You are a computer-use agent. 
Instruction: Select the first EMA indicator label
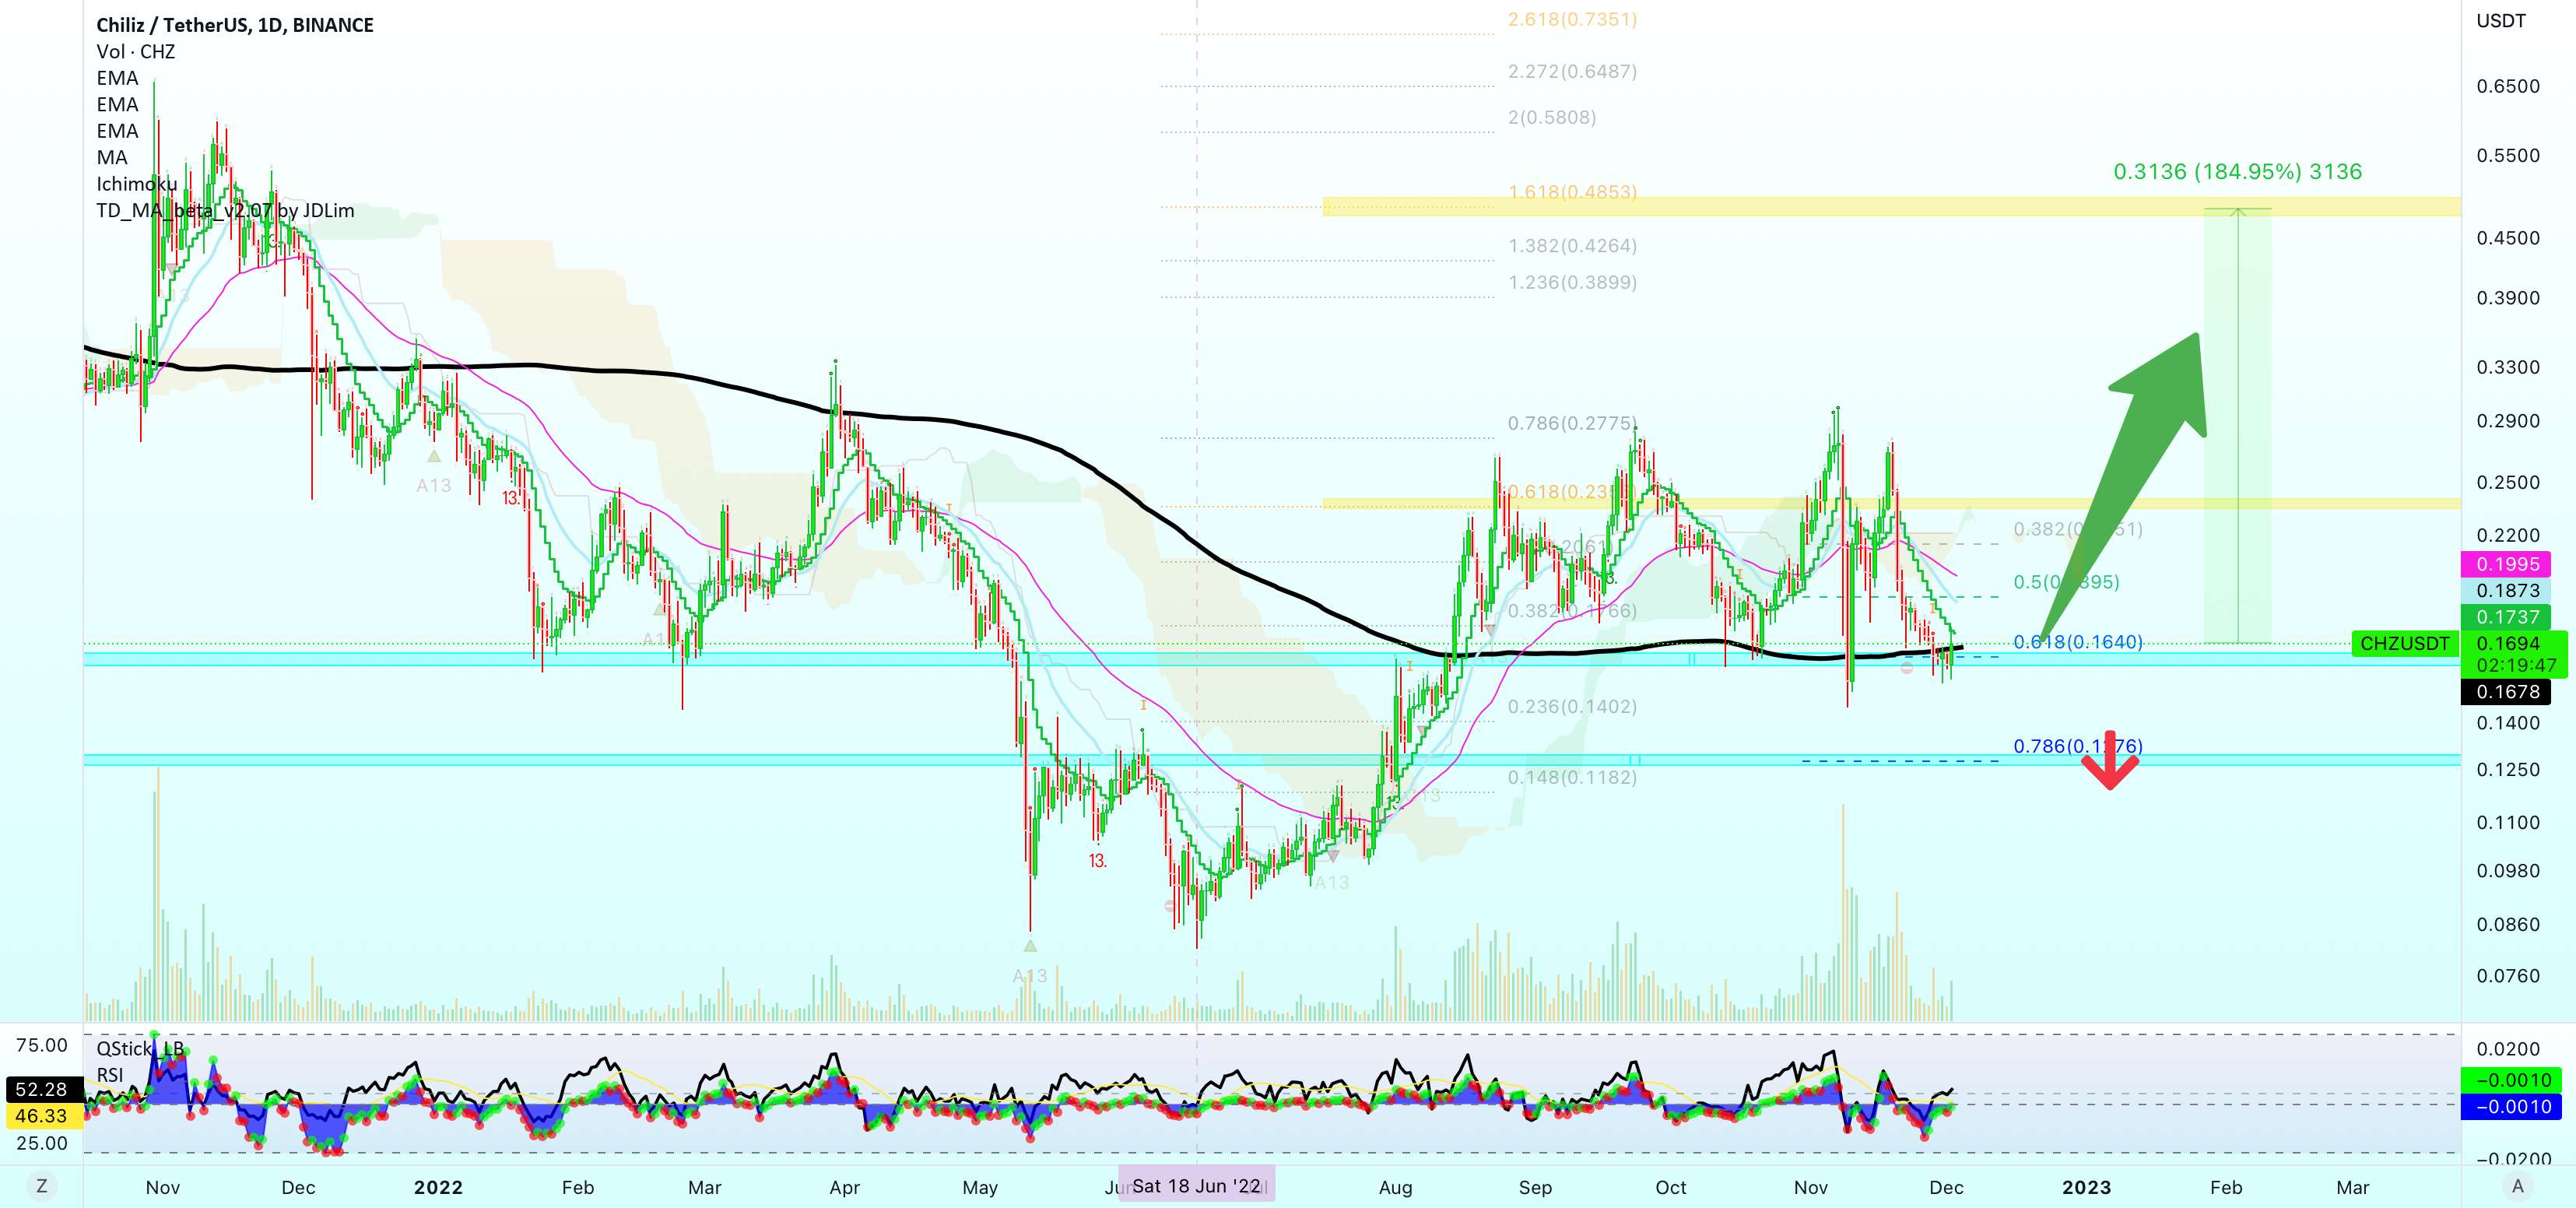(x=117, y=78)
